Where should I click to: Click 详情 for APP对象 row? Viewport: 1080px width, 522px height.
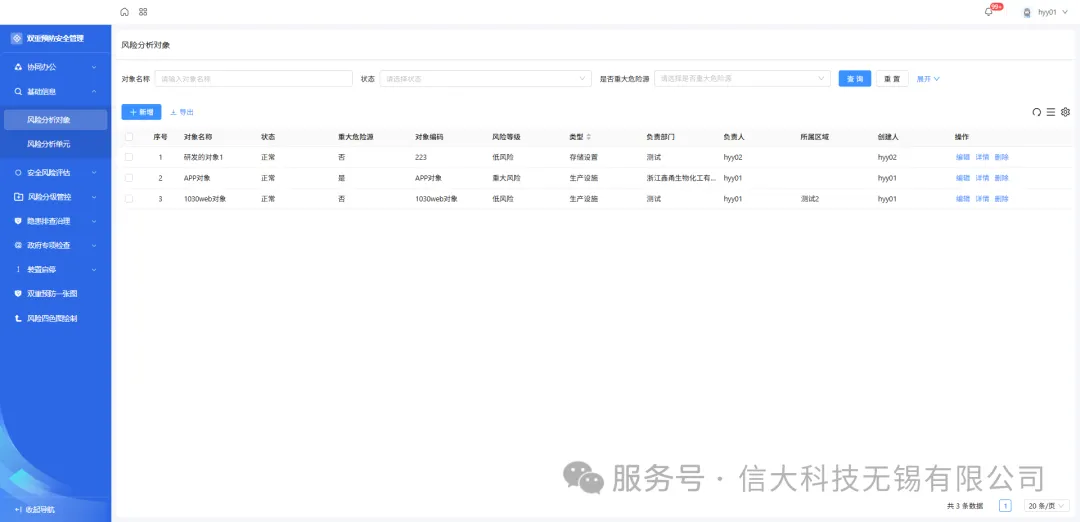(x=982, y=178)
